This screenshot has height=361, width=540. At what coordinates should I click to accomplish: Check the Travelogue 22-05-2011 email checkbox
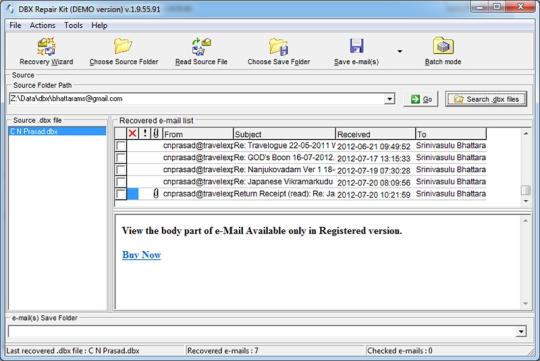coord(121,146)
